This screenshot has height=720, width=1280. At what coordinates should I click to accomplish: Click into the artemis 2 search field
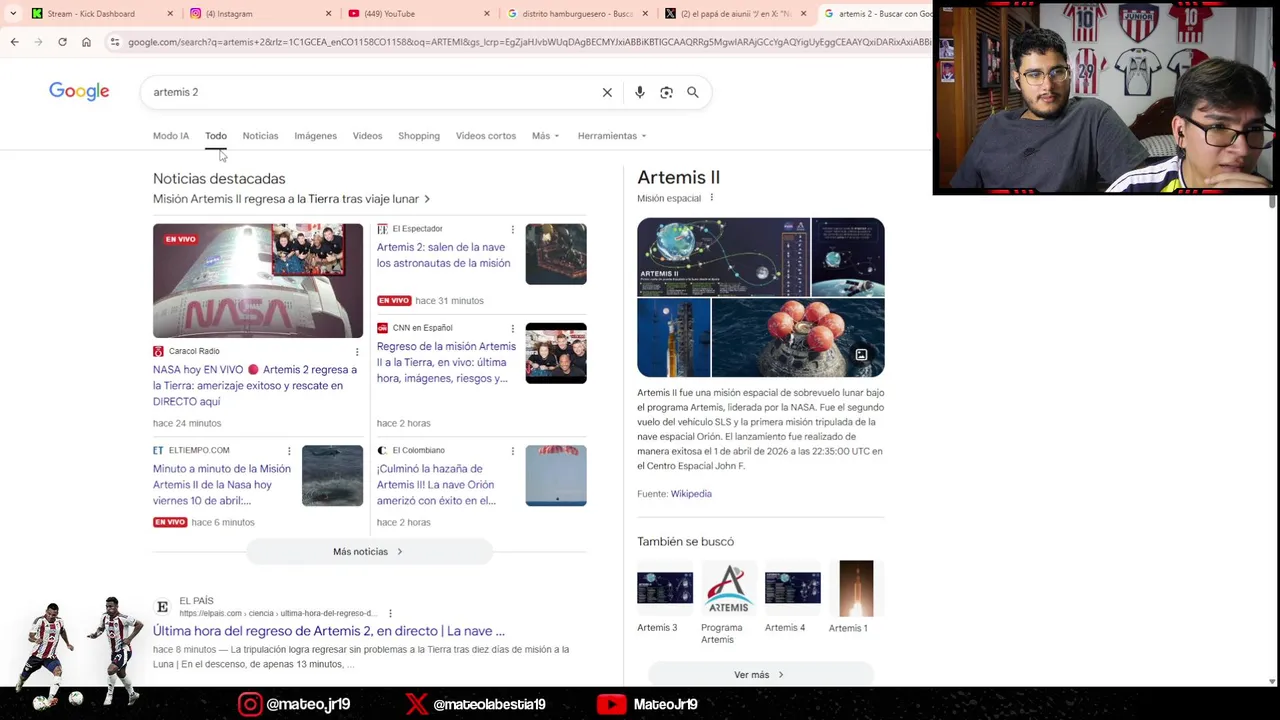pos(370,92)
